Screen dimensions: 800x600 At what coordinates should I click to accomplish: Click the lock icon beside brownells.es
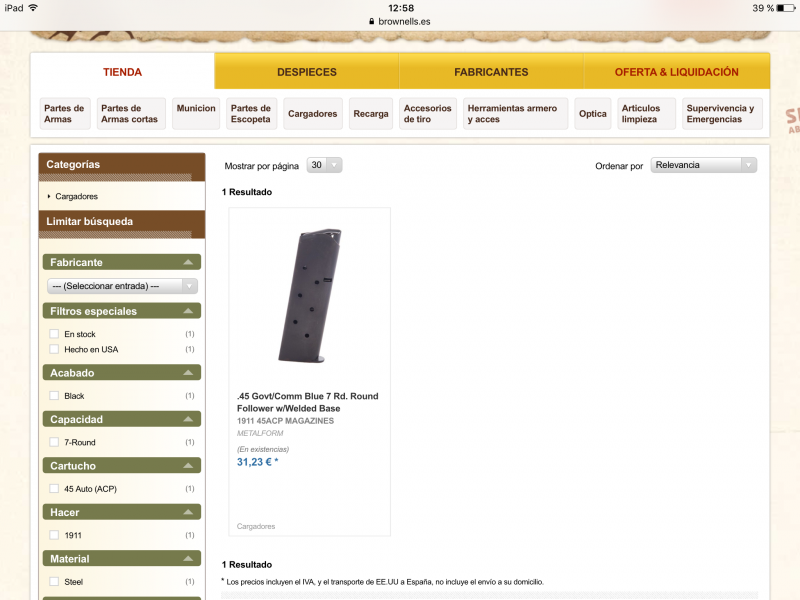[371, 21]
